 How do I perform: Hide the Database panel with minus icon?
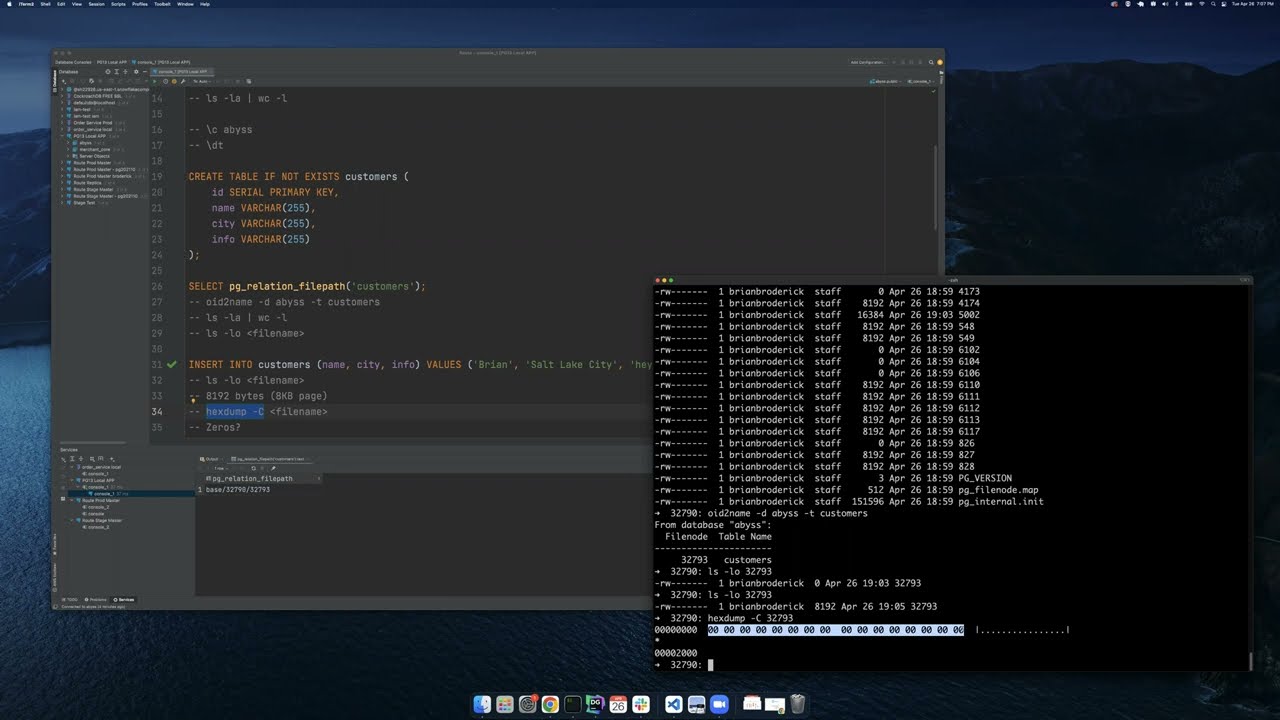pos(145,72)
